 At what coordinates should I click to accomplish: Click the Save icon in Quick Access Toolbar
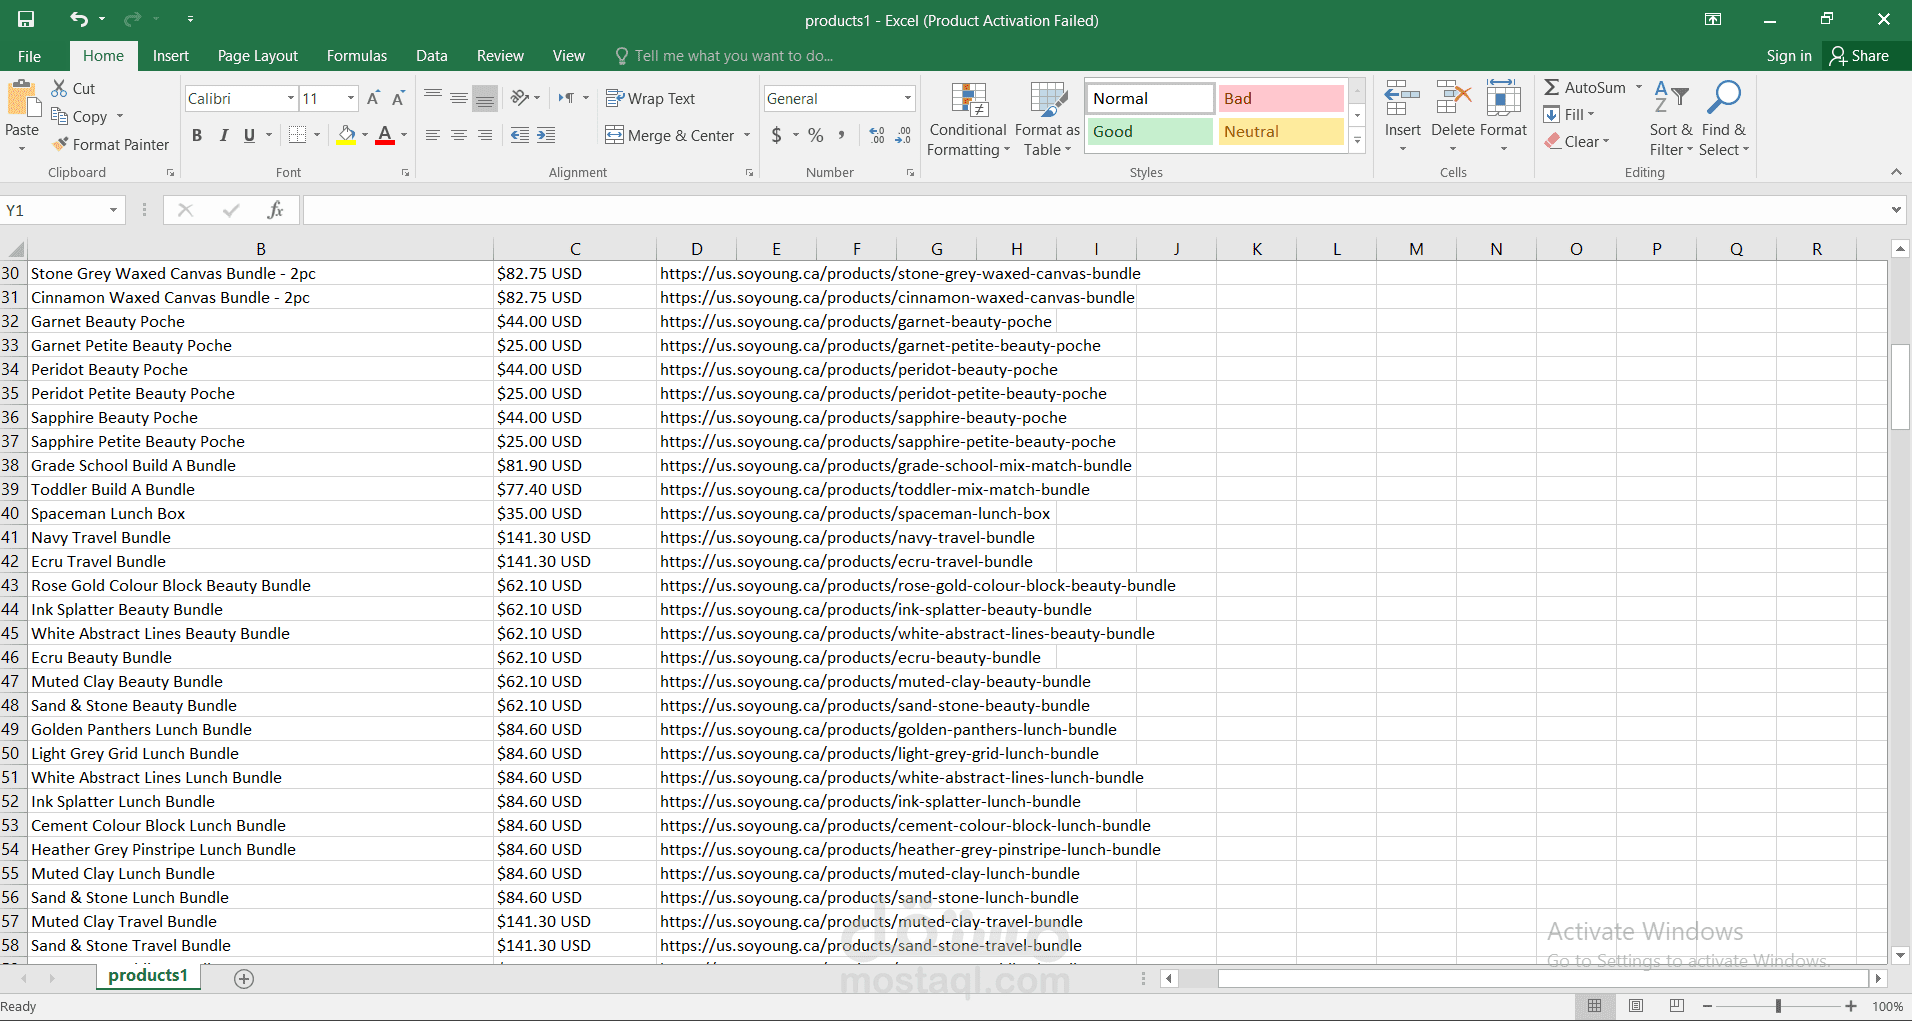coord(26,19)
